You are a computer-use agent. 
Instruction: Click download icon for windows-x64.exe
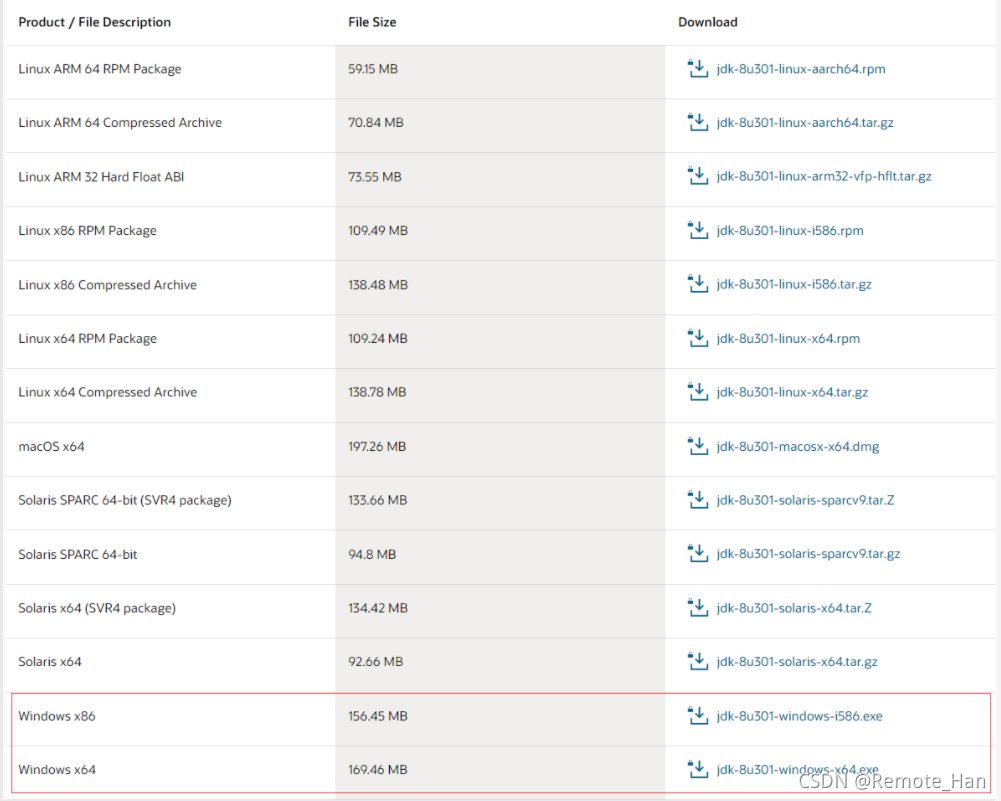[x=698, y=769]
